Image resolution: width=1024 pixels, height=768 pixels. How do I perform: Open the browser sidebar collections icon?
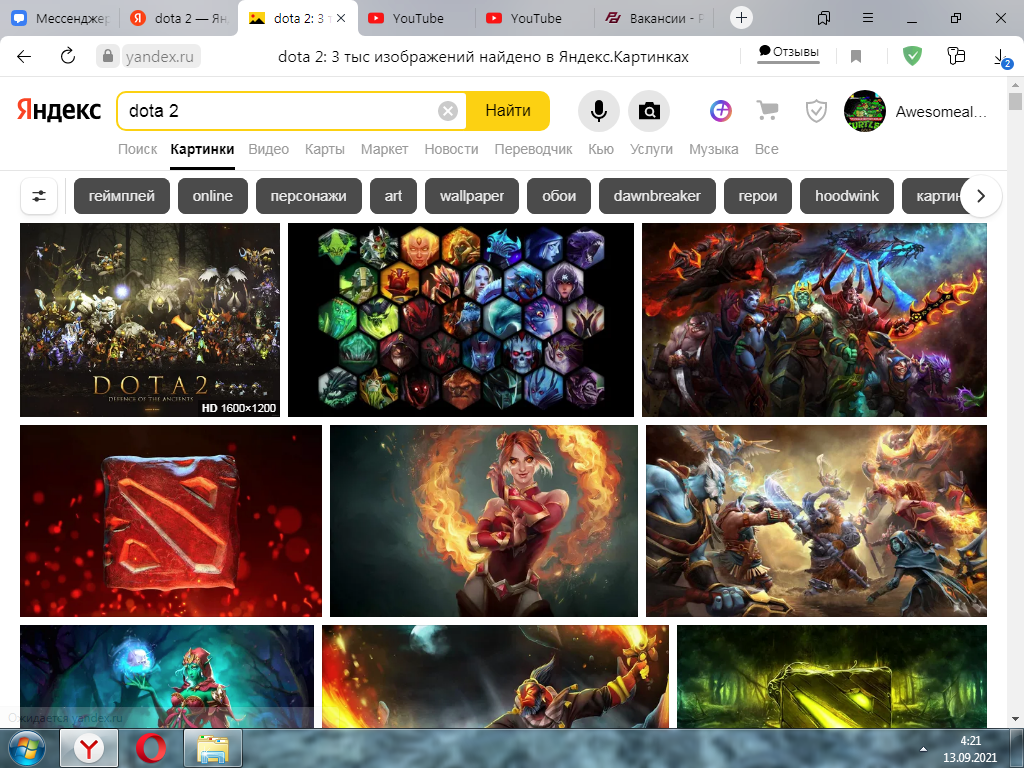pos(956,56)
